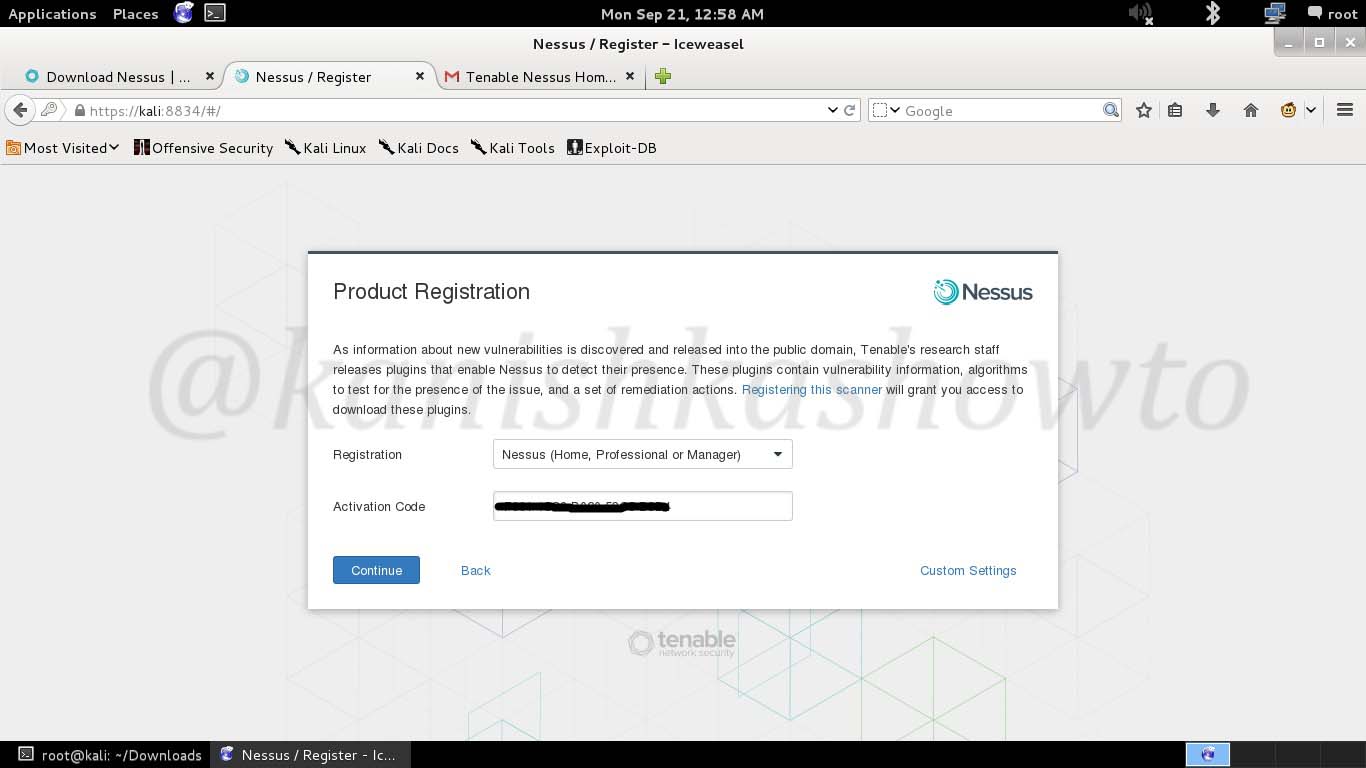Close the Nessus / Register tab

point(420,76)
